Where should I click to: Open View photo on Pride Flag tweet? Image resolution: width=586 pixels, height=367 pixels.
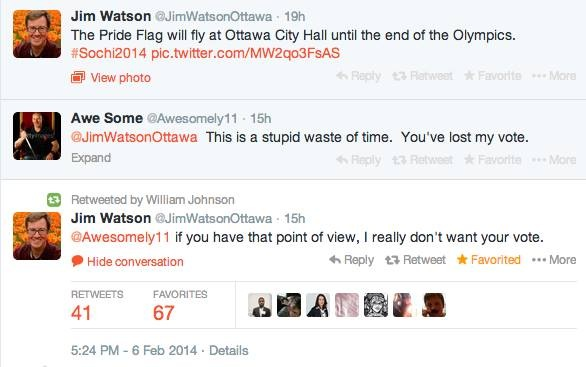click(111, 78)
